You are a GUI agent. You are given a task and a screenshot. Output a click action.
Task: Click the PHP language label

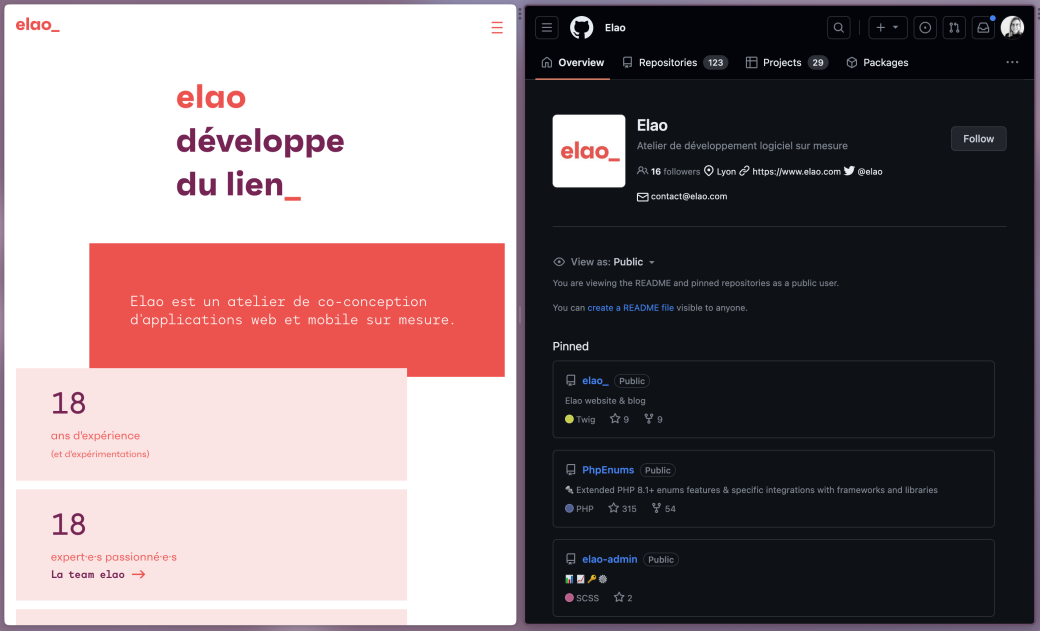tap(584, 509)
